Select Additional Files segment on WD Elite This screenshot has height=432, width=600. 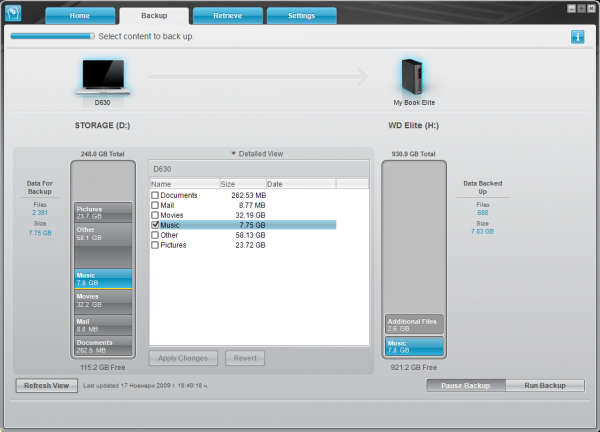tap(414, 324)
